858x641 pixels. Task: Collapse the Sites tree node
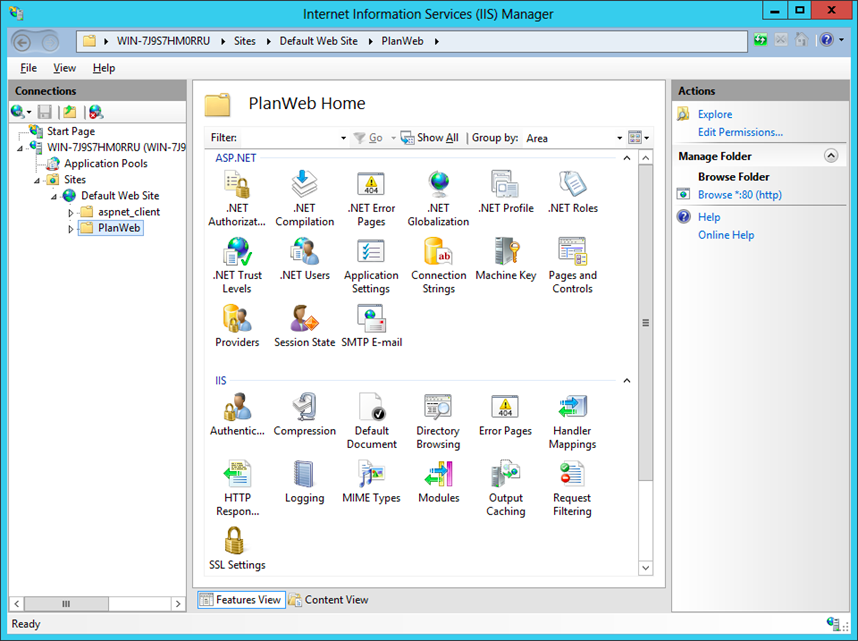pyautogui.click(x=37, y=181)
